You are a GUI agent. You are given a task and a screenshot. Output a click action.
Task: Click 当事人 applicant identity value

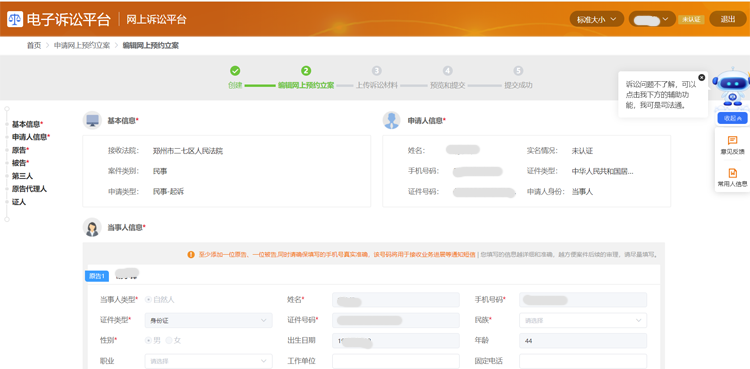click(x=582, y=191)
